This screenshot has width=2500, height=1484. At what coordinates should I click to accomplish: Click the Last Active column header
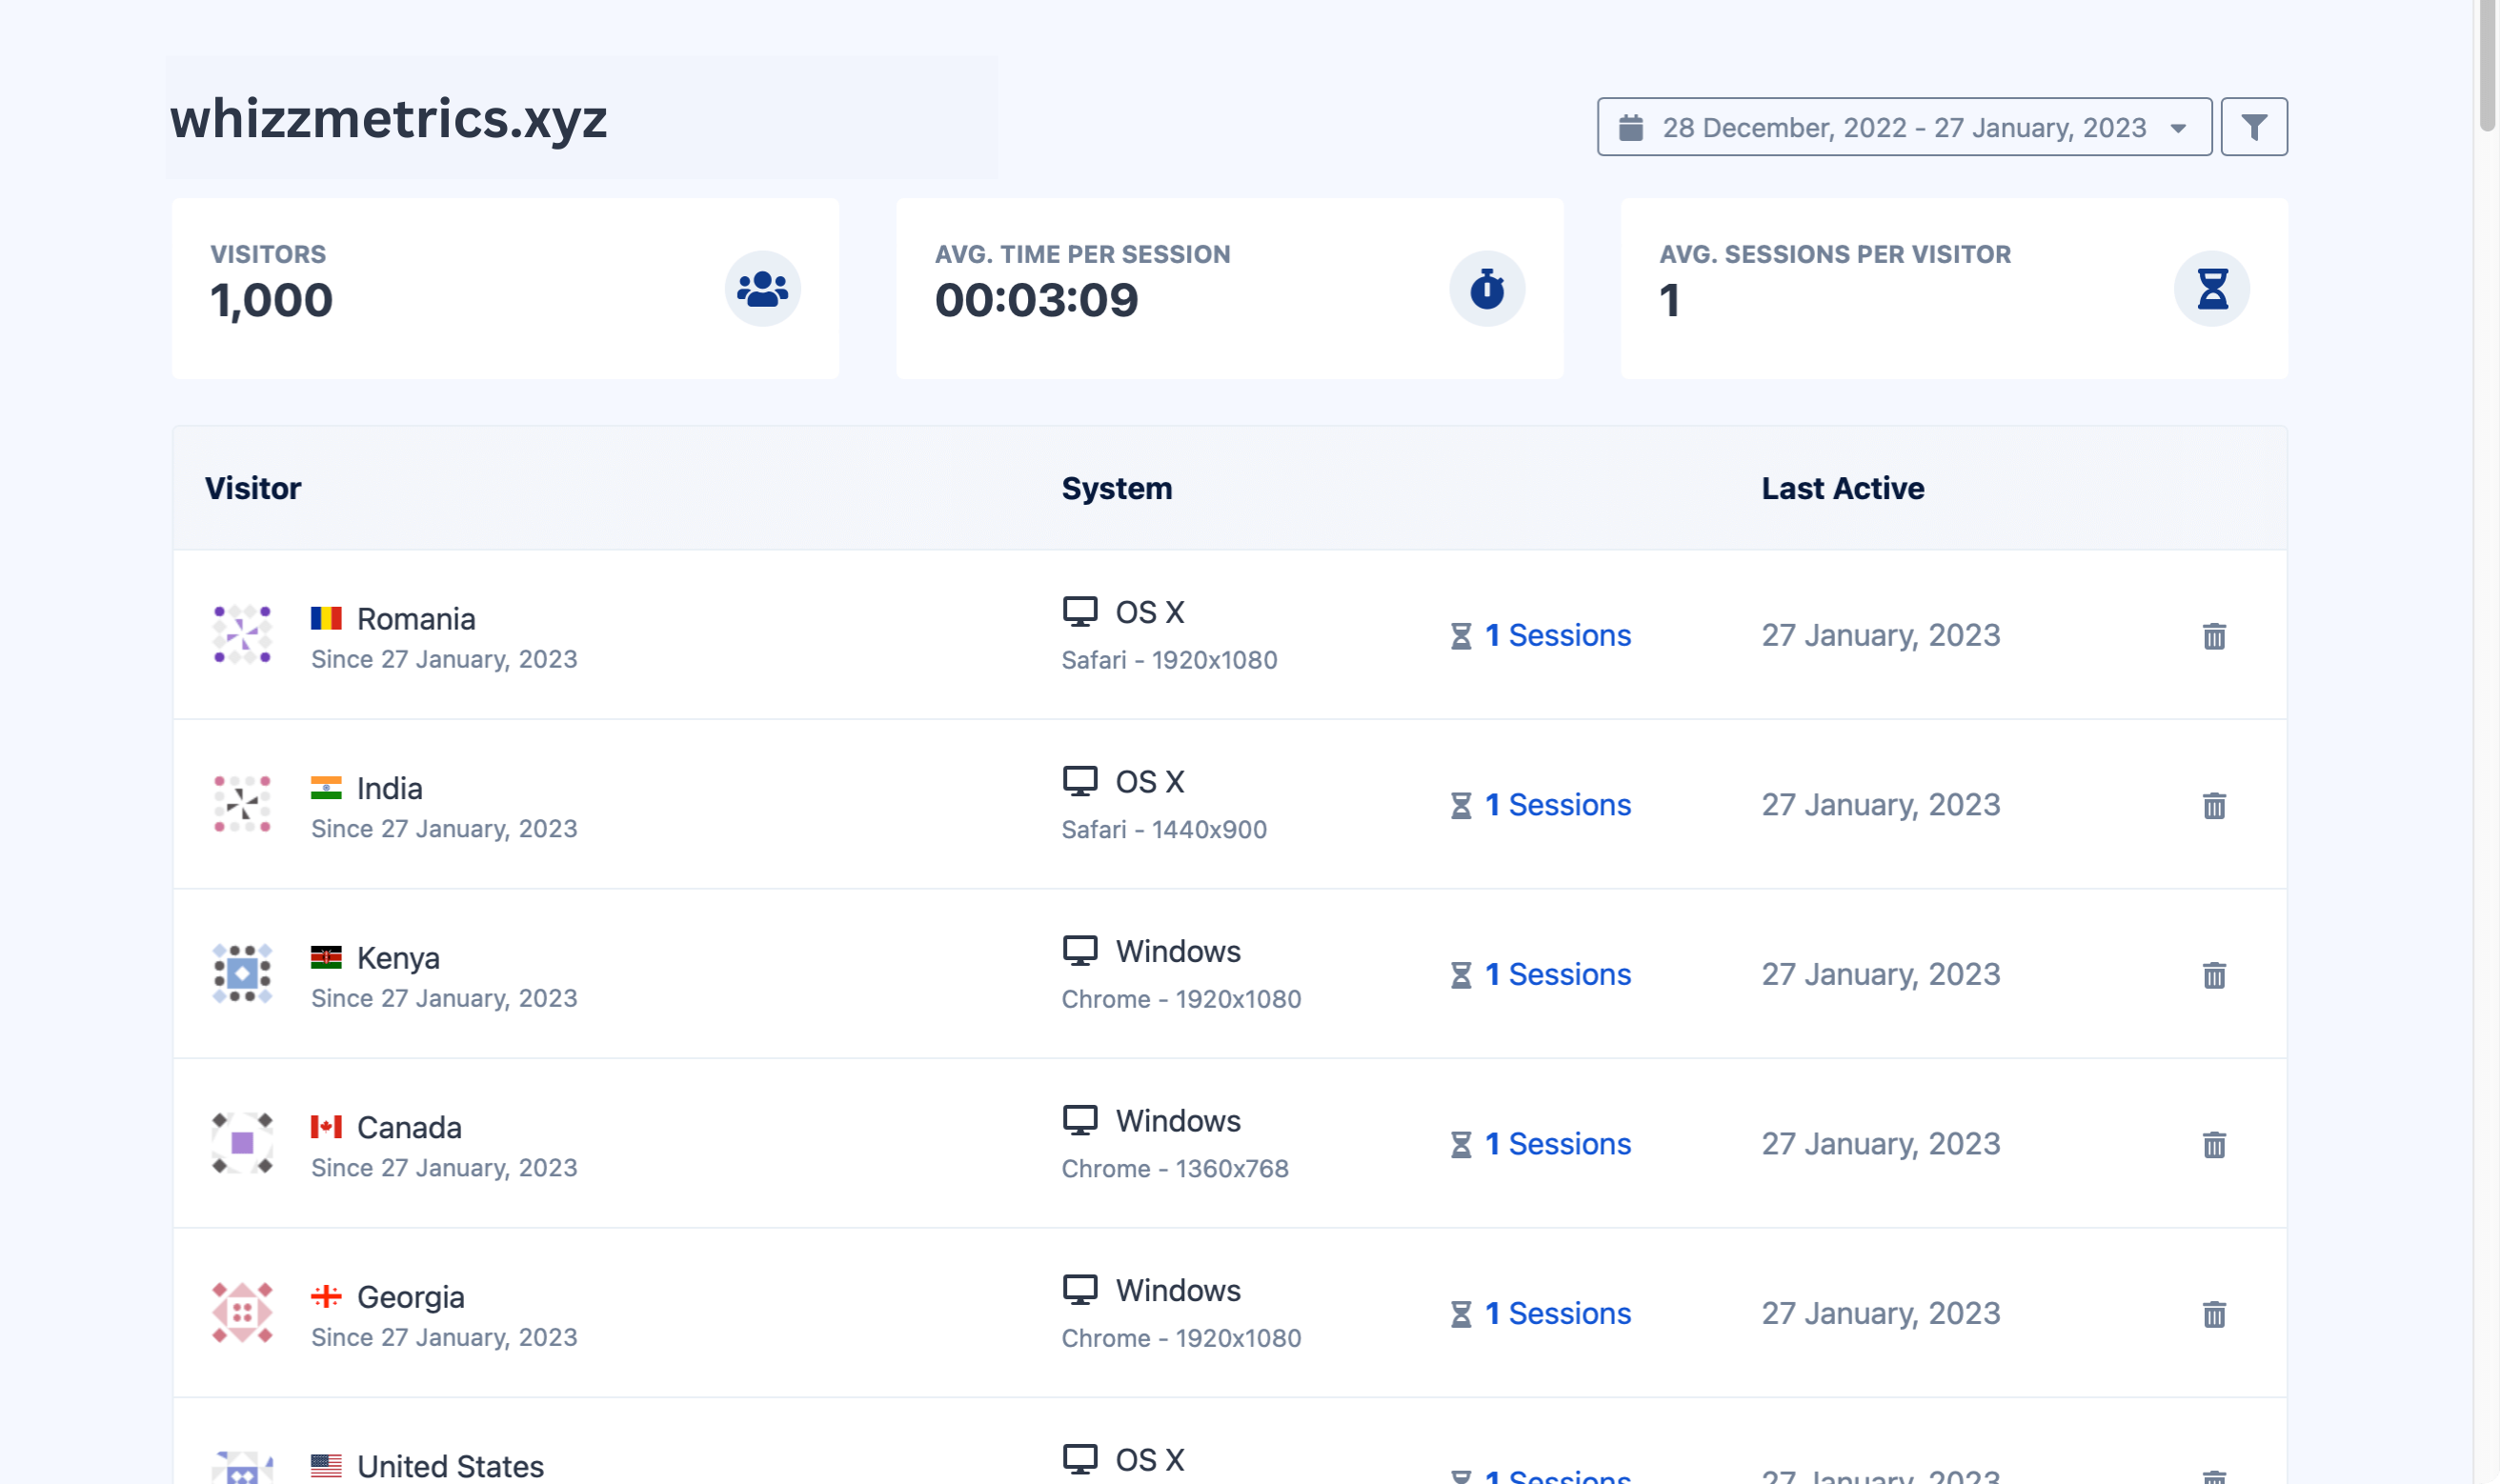click(x=1843, y=488)
